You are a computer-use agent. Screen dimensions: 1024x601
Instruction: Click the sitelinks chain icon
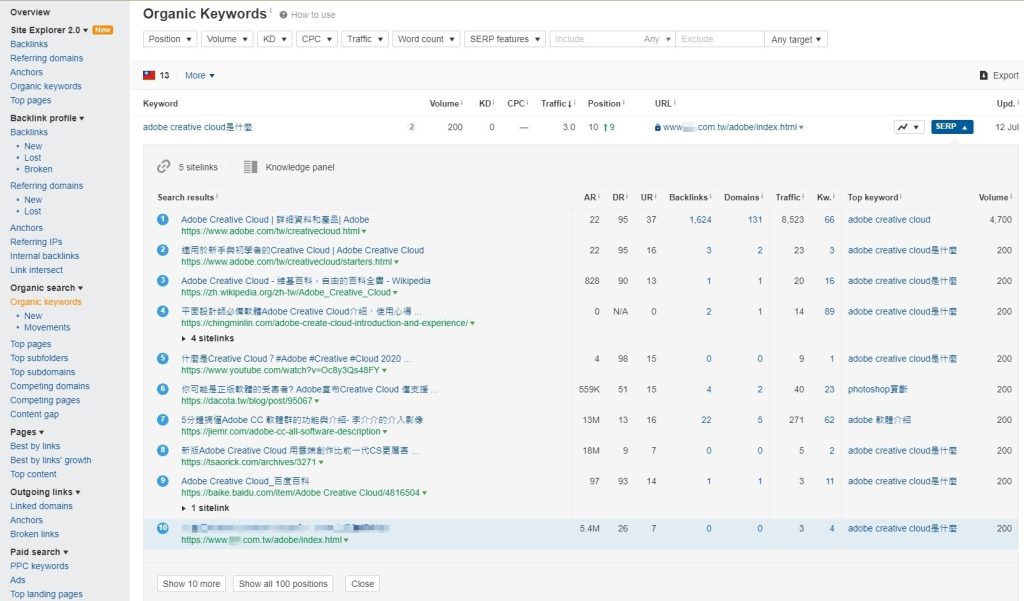(x=163, y=167)
